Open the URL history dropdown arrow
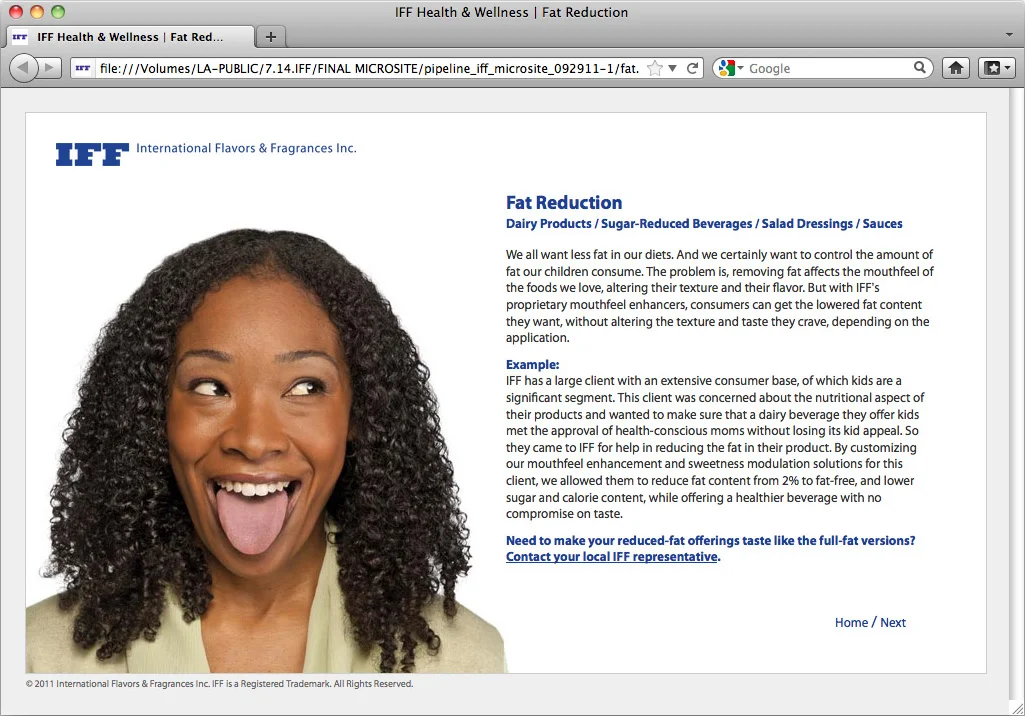Screen dimensions: 1025x716 pos(672,68)
